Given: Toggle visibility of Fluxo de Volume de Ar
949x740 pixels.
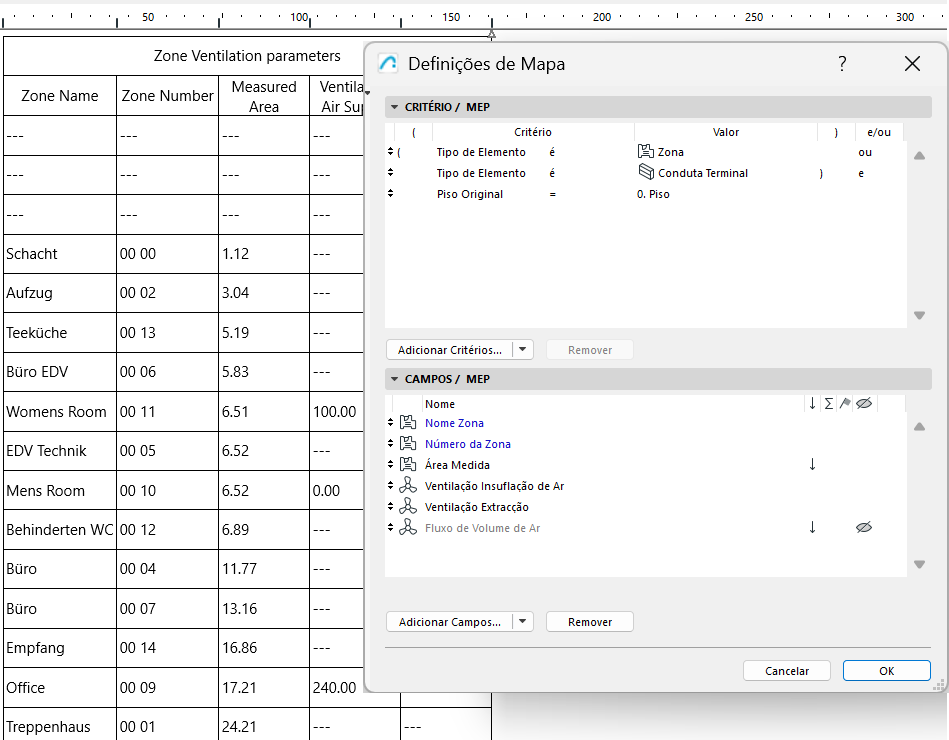Looking at the screenshot, I should (x=866, y=525).
